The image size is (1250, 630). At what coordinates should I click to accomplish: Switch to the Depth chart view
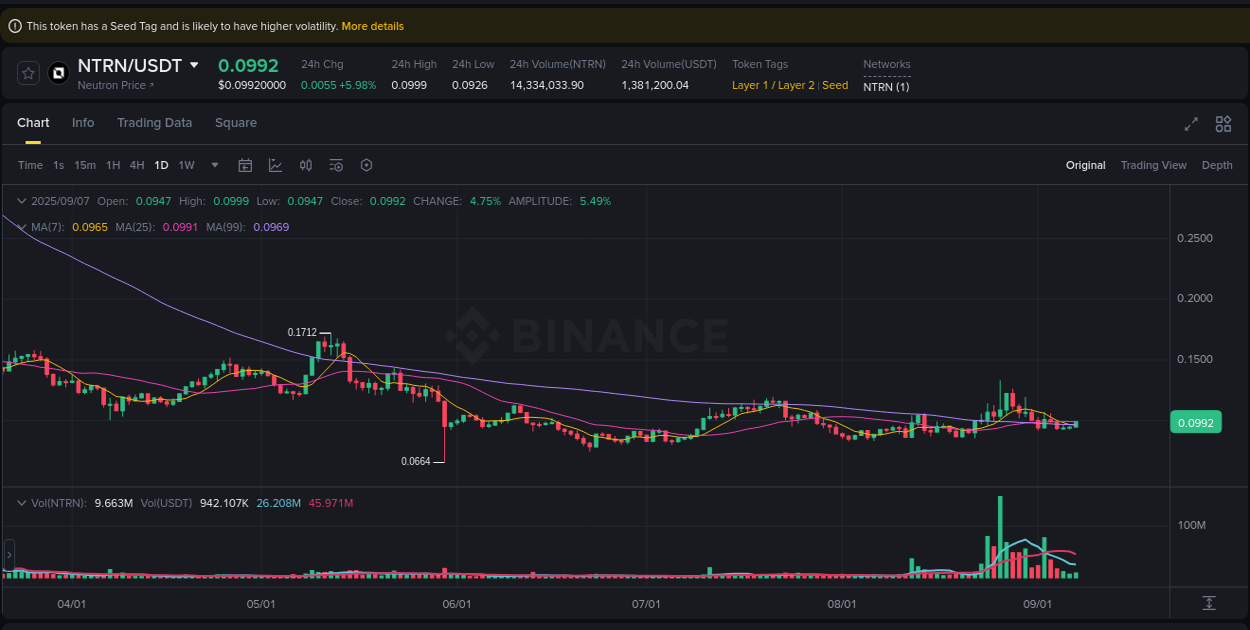click(x=1217, y=165)
